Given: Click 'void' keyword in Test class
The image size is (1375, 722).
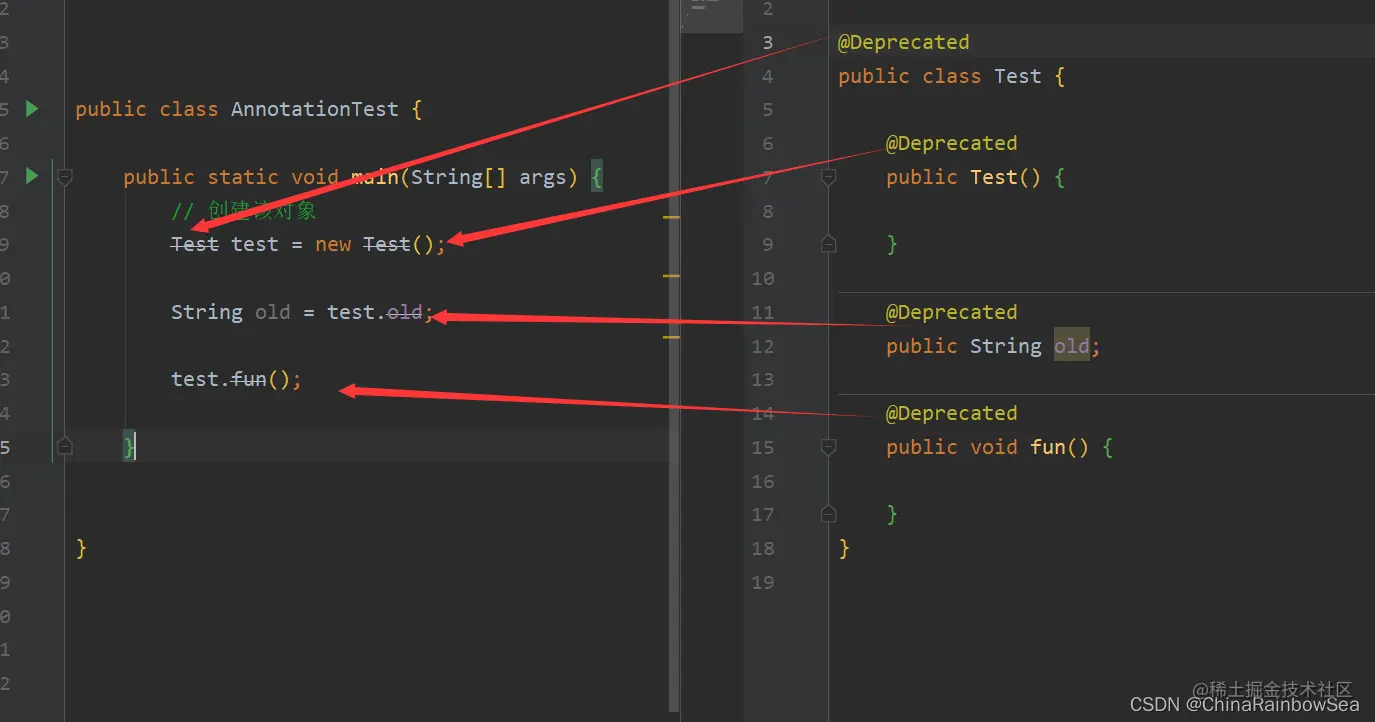Looking at the screenshot, I should [994, 447].
